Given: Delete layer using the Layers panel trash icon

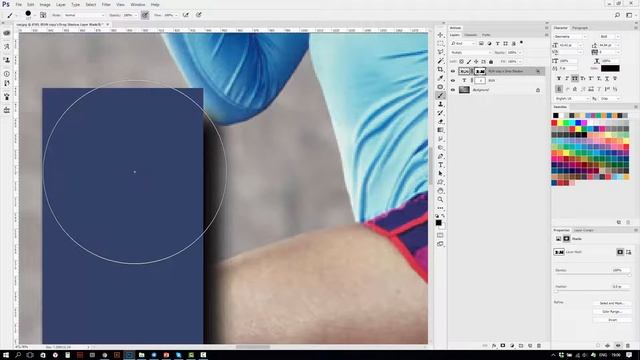Looking at the screenshot, I should 539,346.
